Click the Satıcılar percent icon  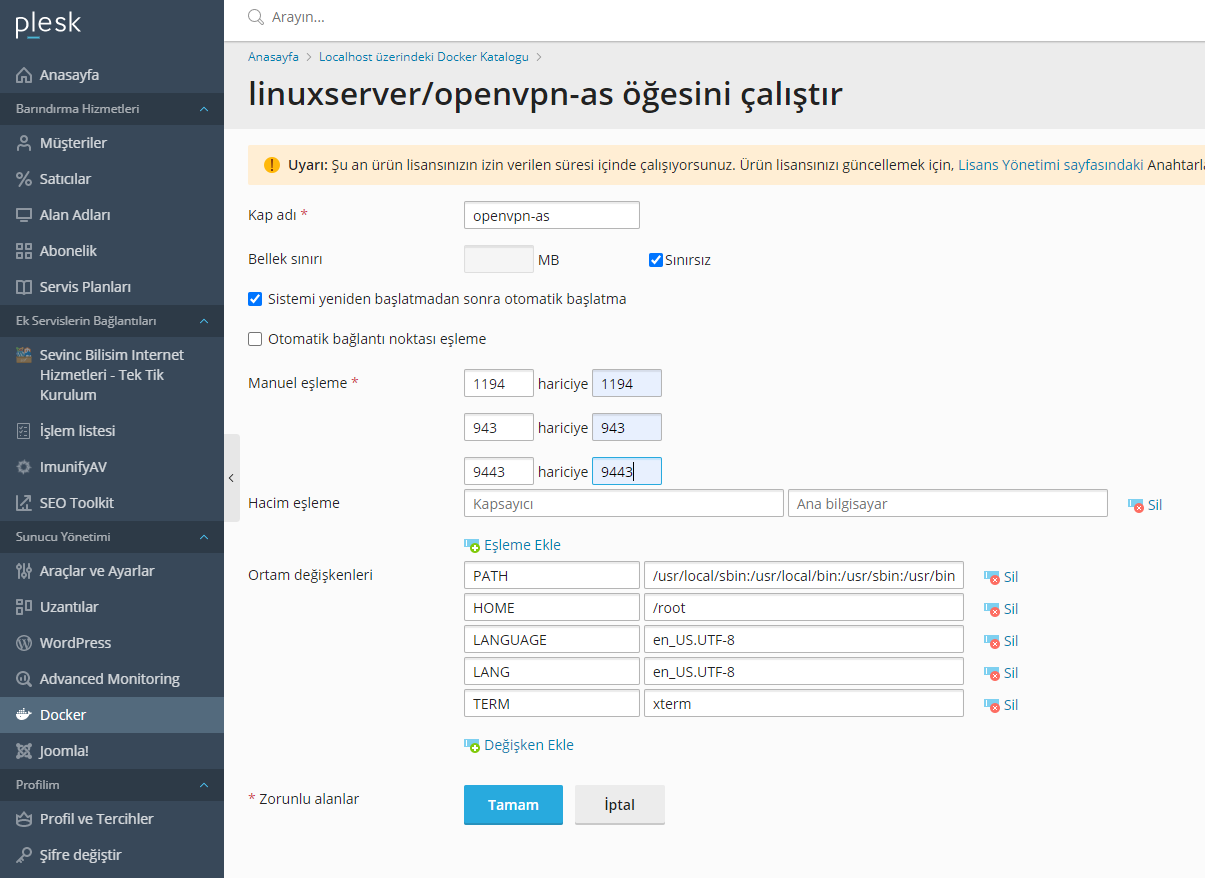24,179
